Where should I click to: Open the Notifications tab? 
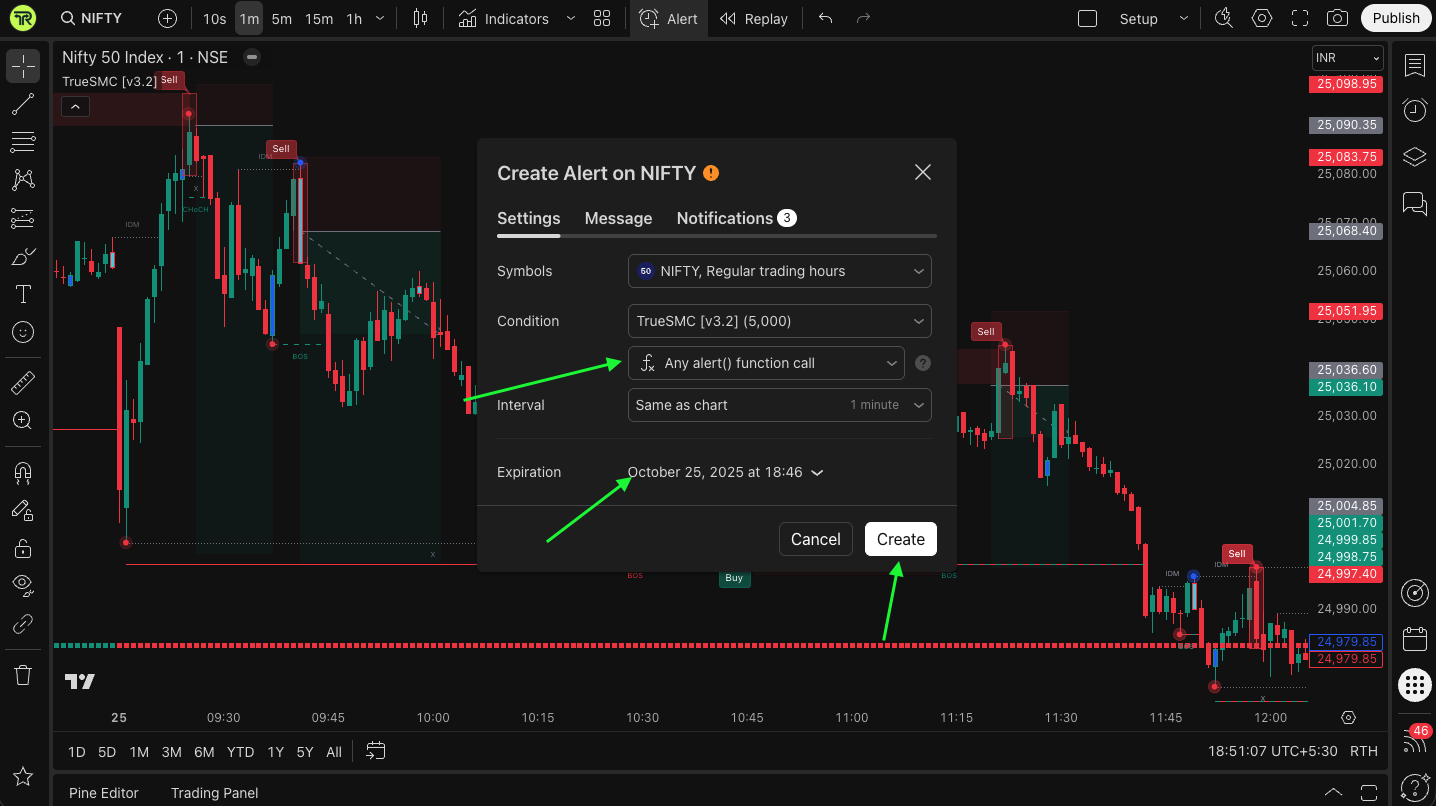click(x=725, y=218)
